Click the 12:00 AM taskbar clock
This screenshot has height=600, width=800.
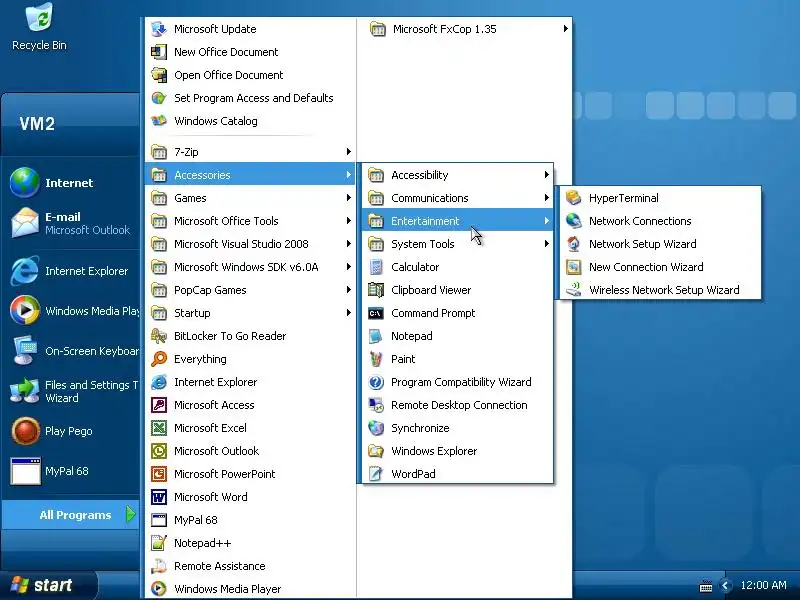pyautogui.click(x=763, y=585)
